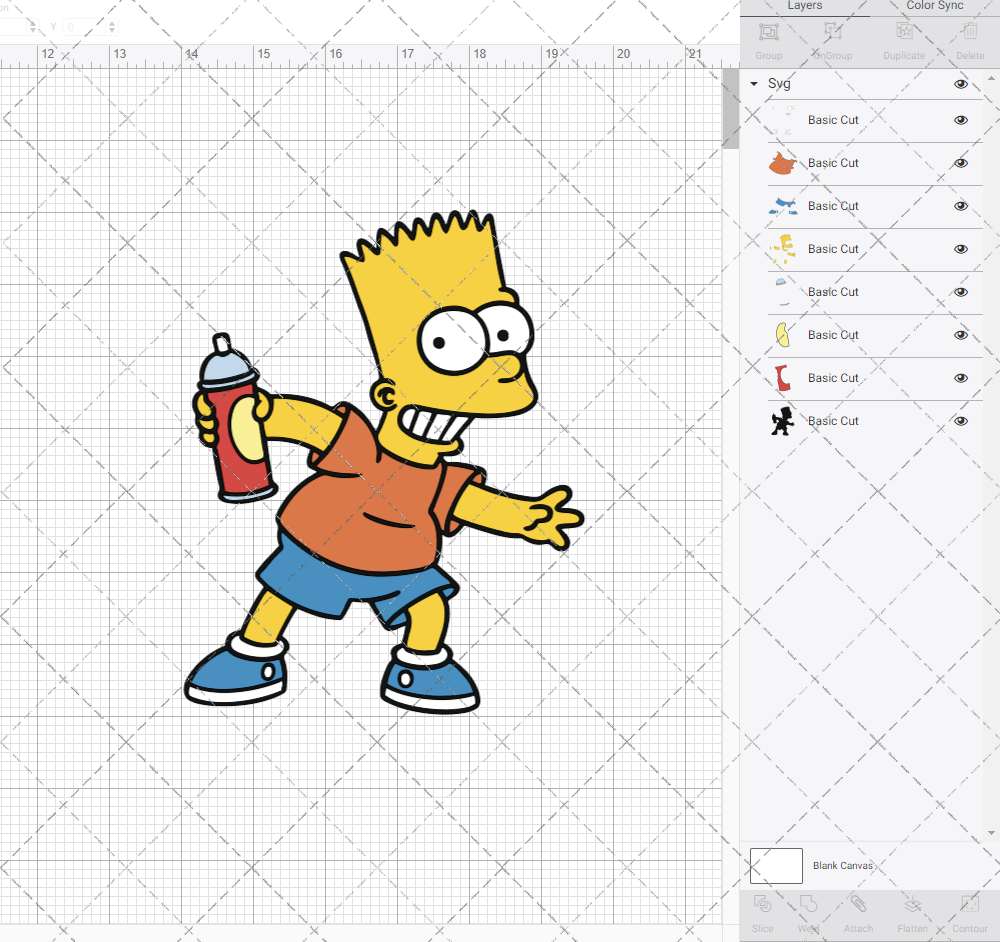Click the Group icon in Layers panel

(768, 32)
